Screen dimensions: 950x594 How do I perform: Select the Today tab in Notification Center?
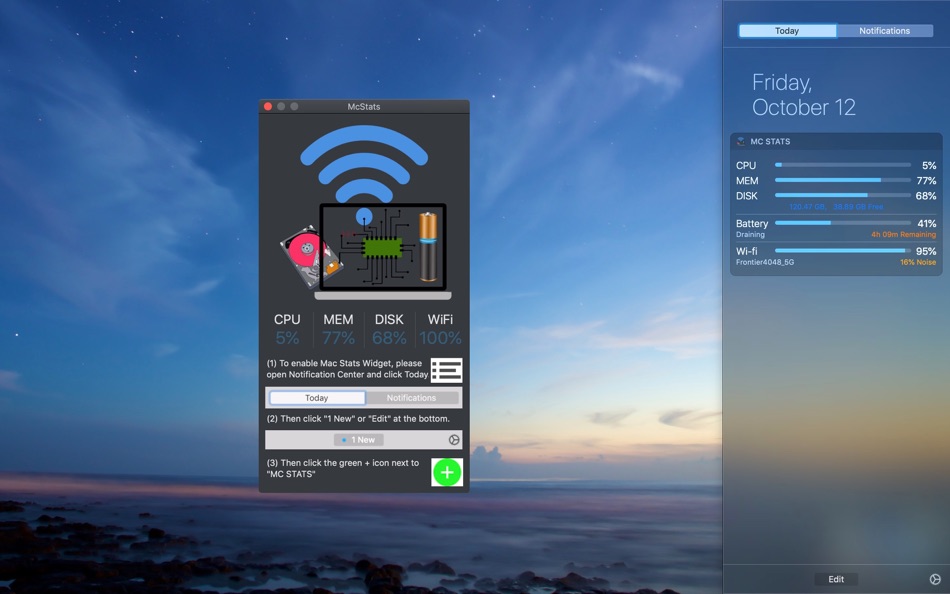787,30
